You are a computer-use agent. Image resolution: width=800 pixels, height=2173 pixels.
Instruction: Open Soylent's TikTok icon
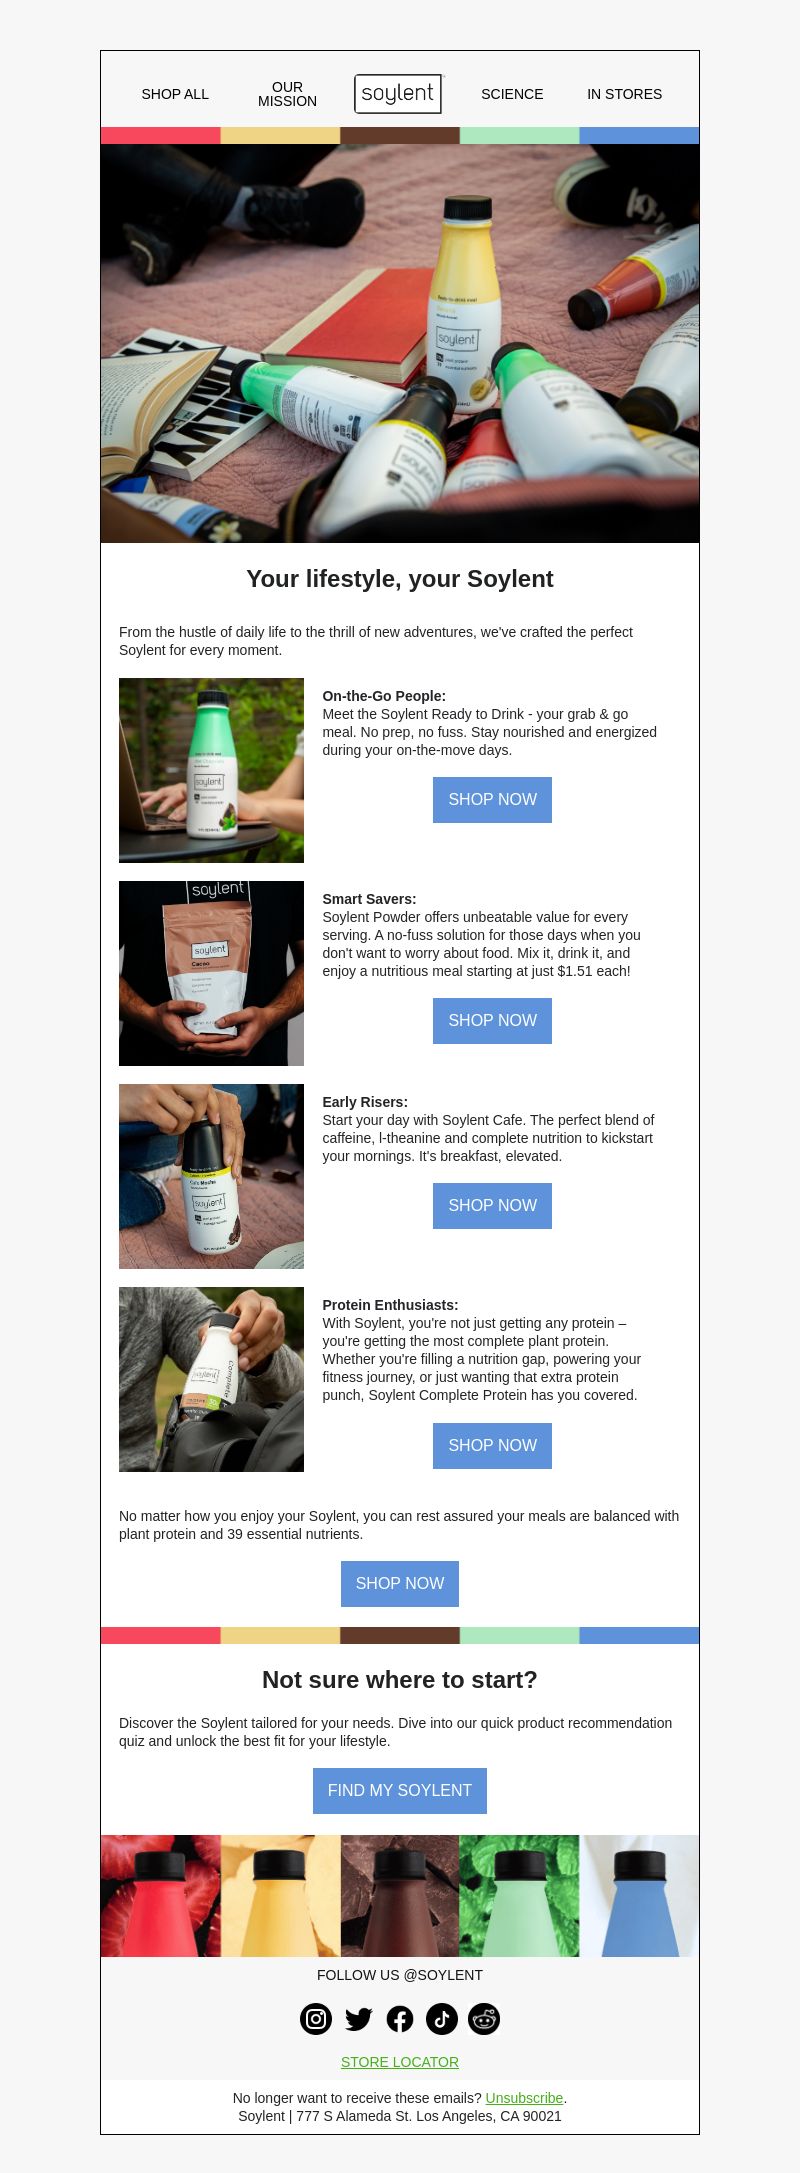pyautogui.click(x=442, y=2019)
